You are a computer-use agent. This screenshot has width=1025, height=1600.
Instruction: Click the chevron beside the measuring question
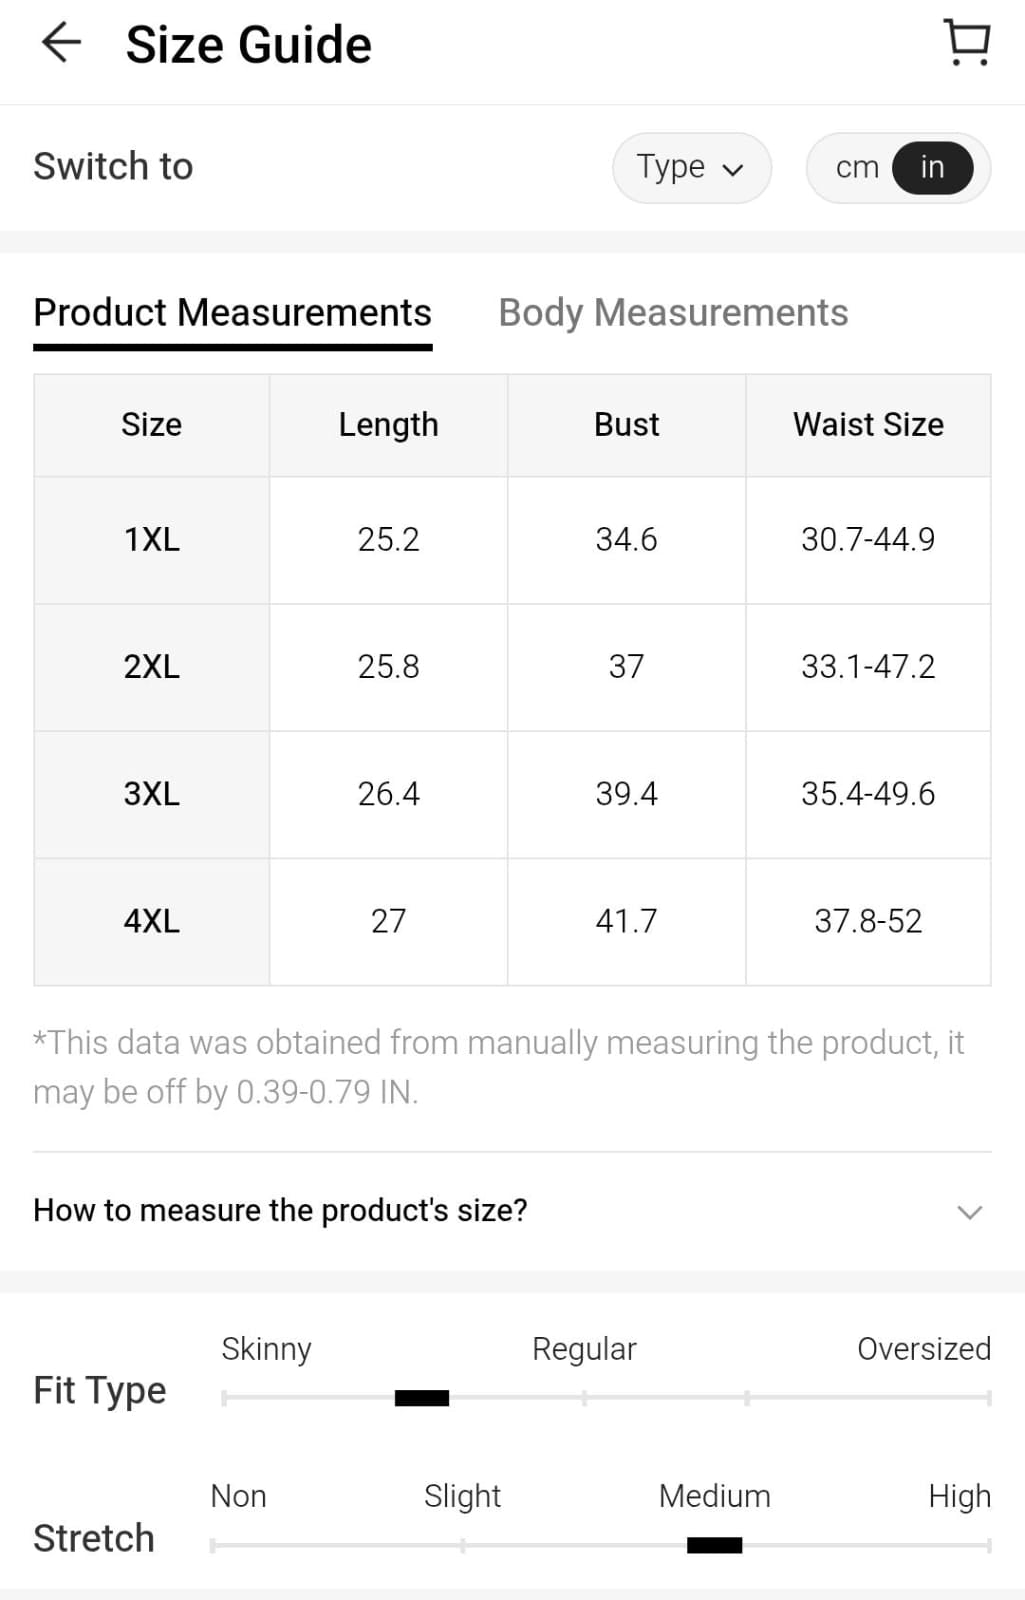pos(969,1212)
